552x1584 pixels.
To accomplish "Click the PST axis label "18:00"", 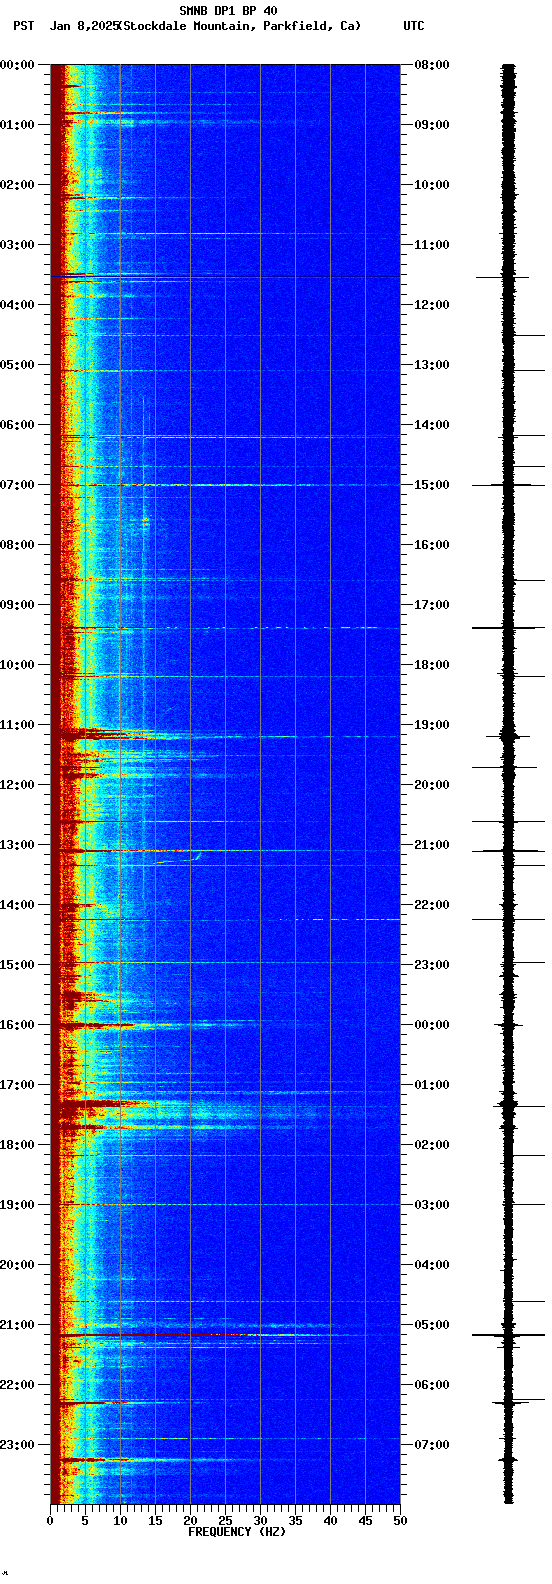I will pos(17,1145).
